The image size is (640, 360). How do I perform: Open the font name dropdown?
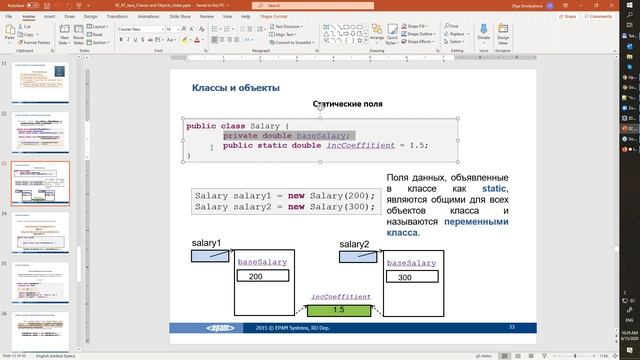pos(162,29)
